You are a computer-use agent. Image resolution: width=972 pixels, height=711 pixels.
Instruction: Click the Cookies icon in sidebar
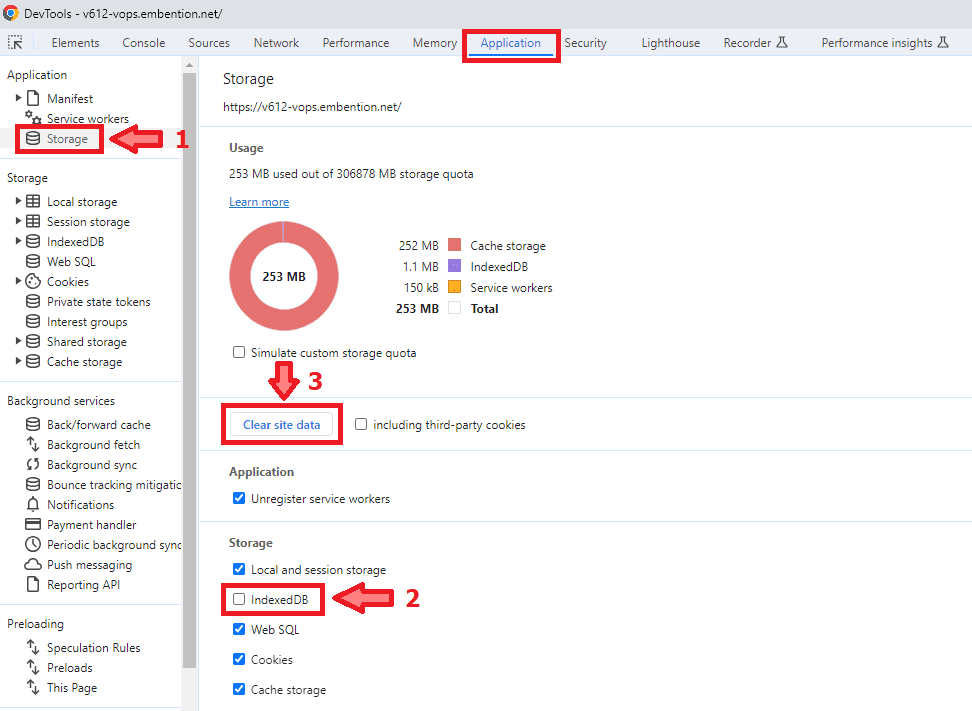(x=33, y=282)
